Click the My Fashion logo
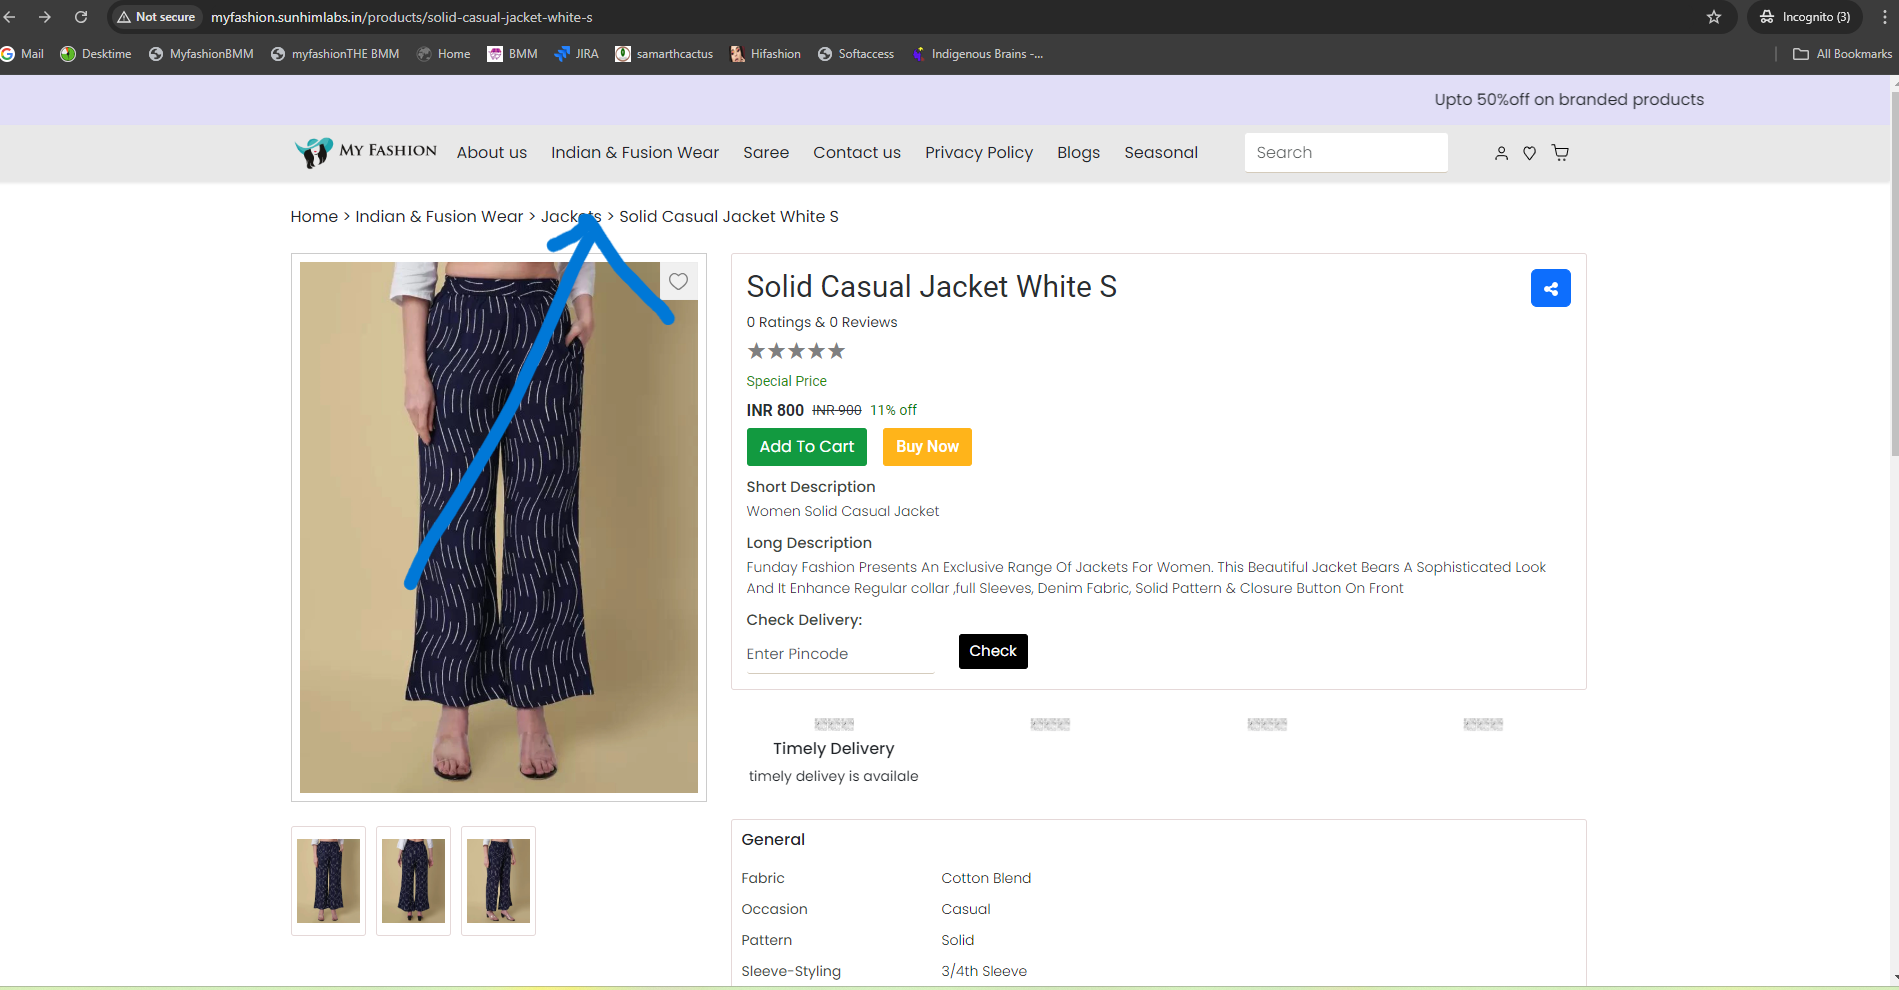The width and height of the screenshot is (1899, 990). 366,152
